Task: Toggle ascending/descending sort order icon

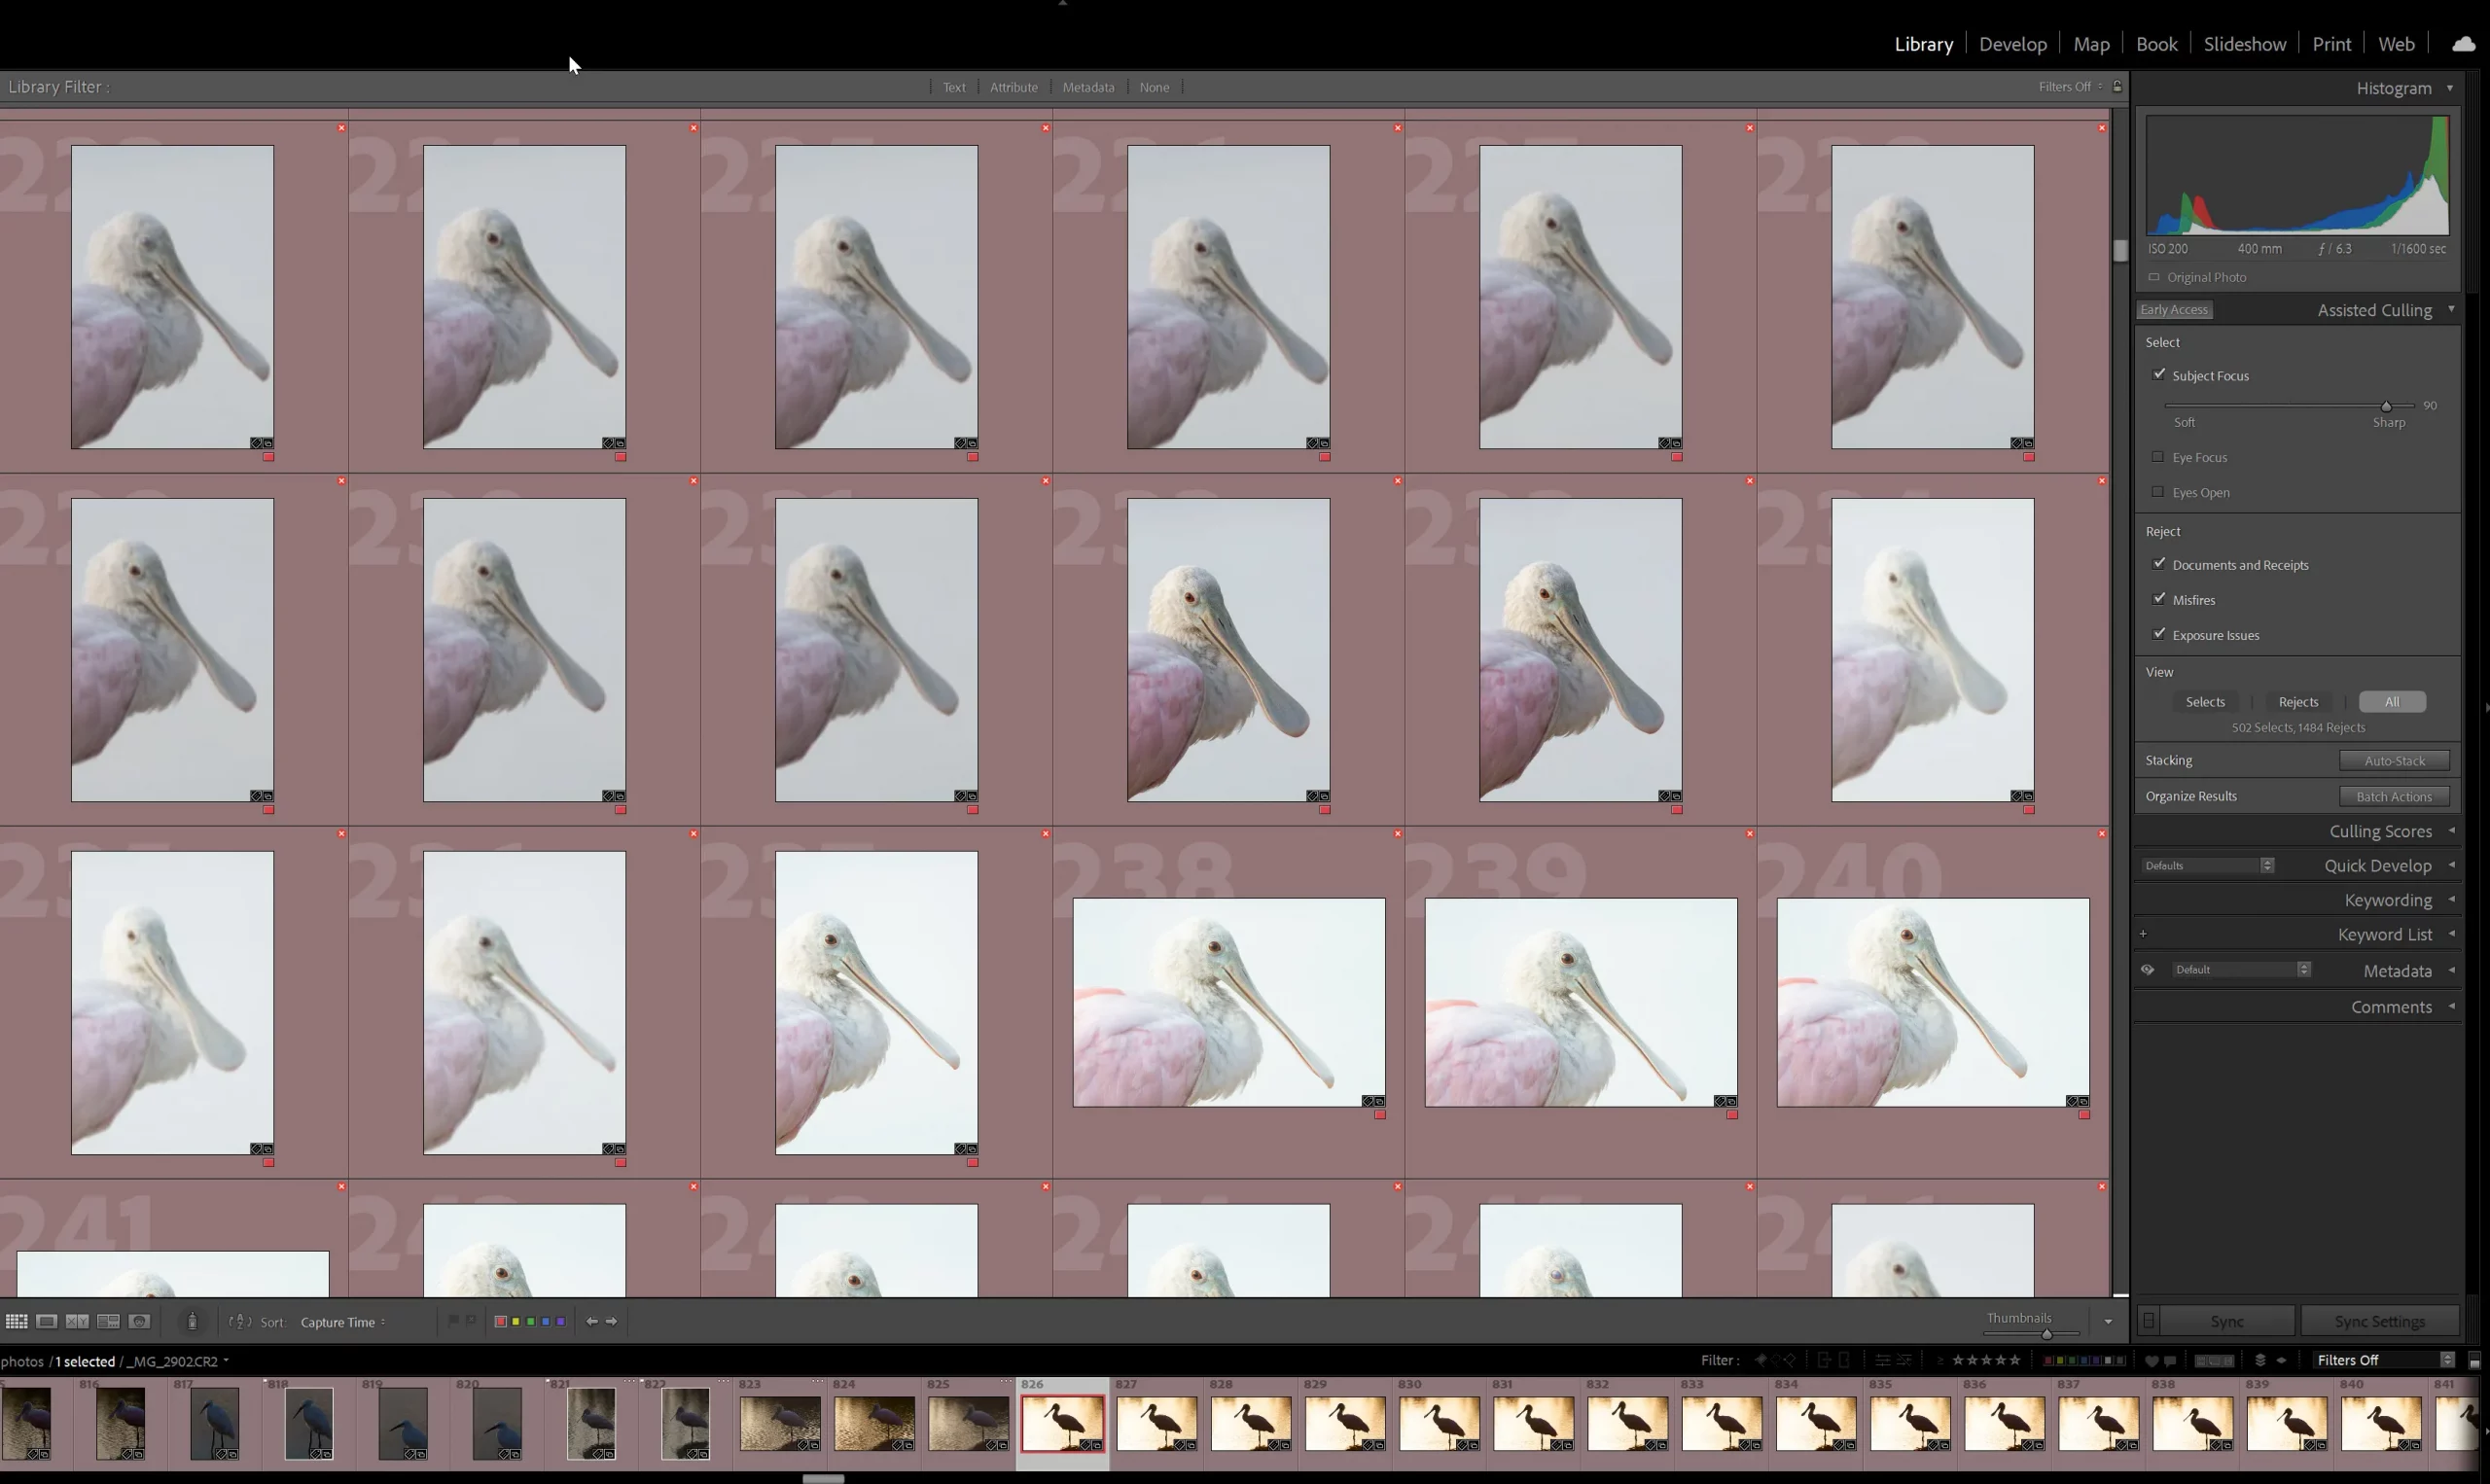Action: pos(239,1321)
